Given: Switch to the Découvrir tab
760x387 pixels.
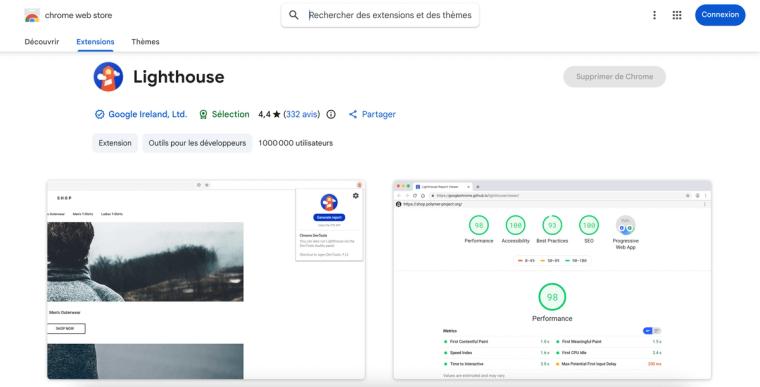Looking at the screenshot, I should click(x=42, y=42).
